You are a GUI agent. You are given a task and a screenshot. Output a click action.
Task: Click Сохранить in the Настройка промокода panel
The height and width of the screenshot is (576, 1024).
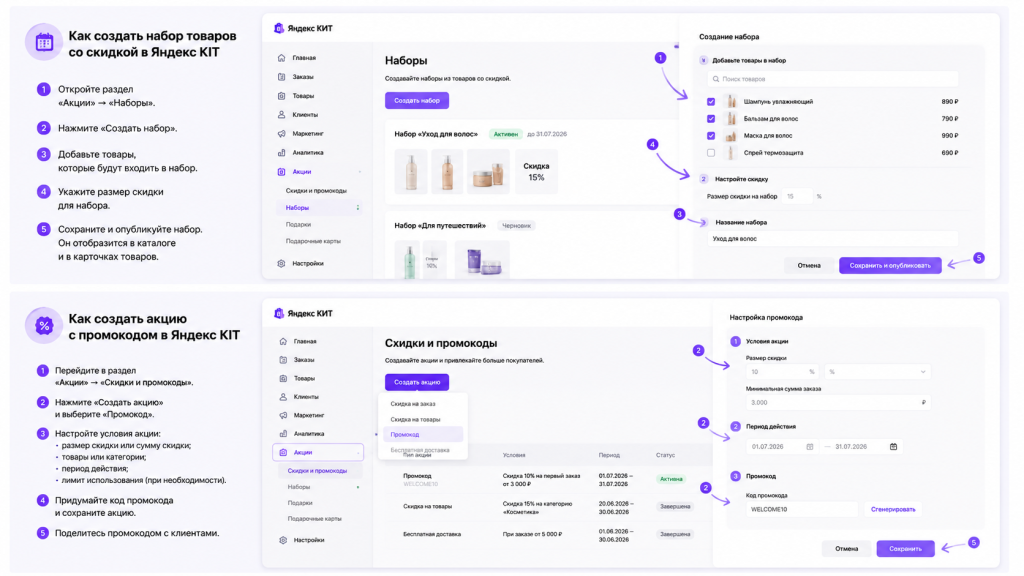pos(905,549)
